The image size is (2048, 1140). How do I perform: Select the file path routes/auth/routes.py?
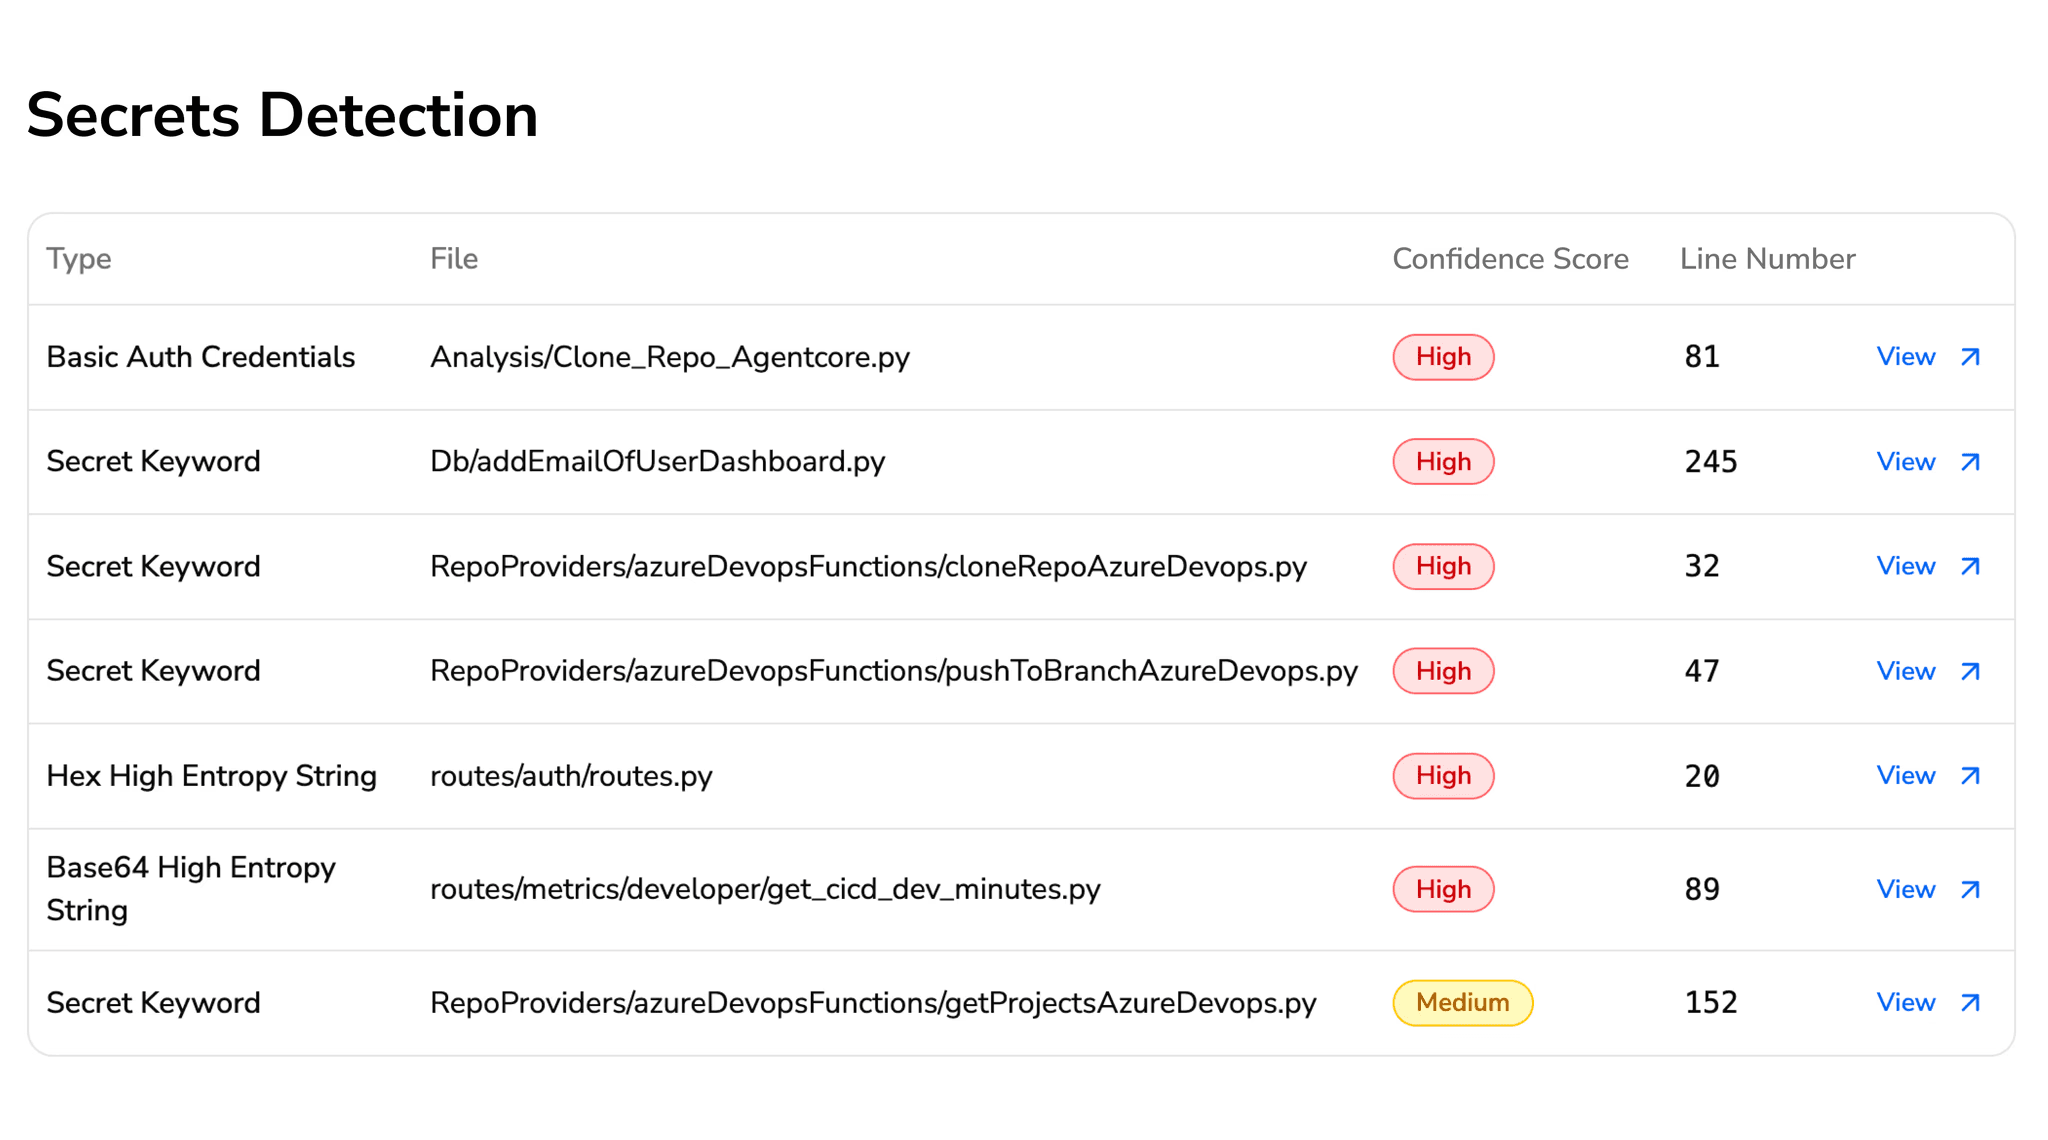click(571, 776)
